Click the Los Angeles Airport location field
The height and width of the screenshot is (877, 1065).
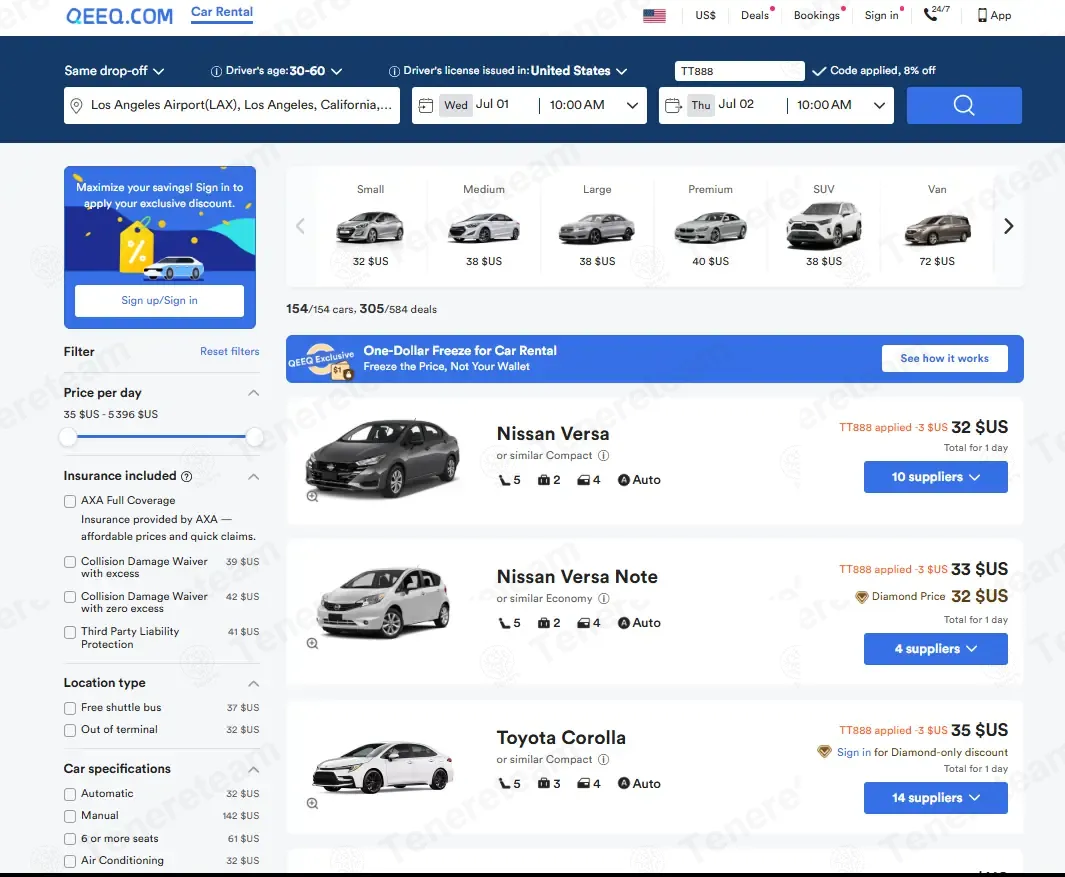pos(232,105)
